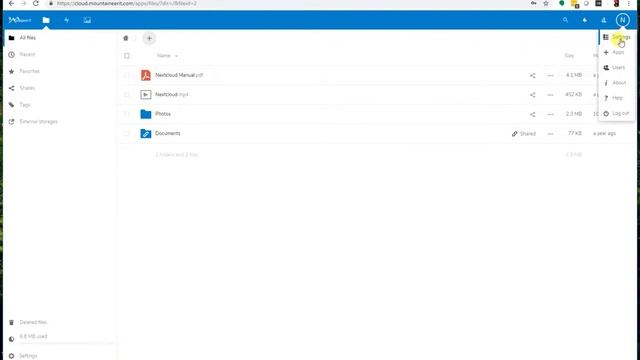Select checkbox for Documents folder
Image resolution: width=640 pixels, height=360 pixels.
coord(127,133)
